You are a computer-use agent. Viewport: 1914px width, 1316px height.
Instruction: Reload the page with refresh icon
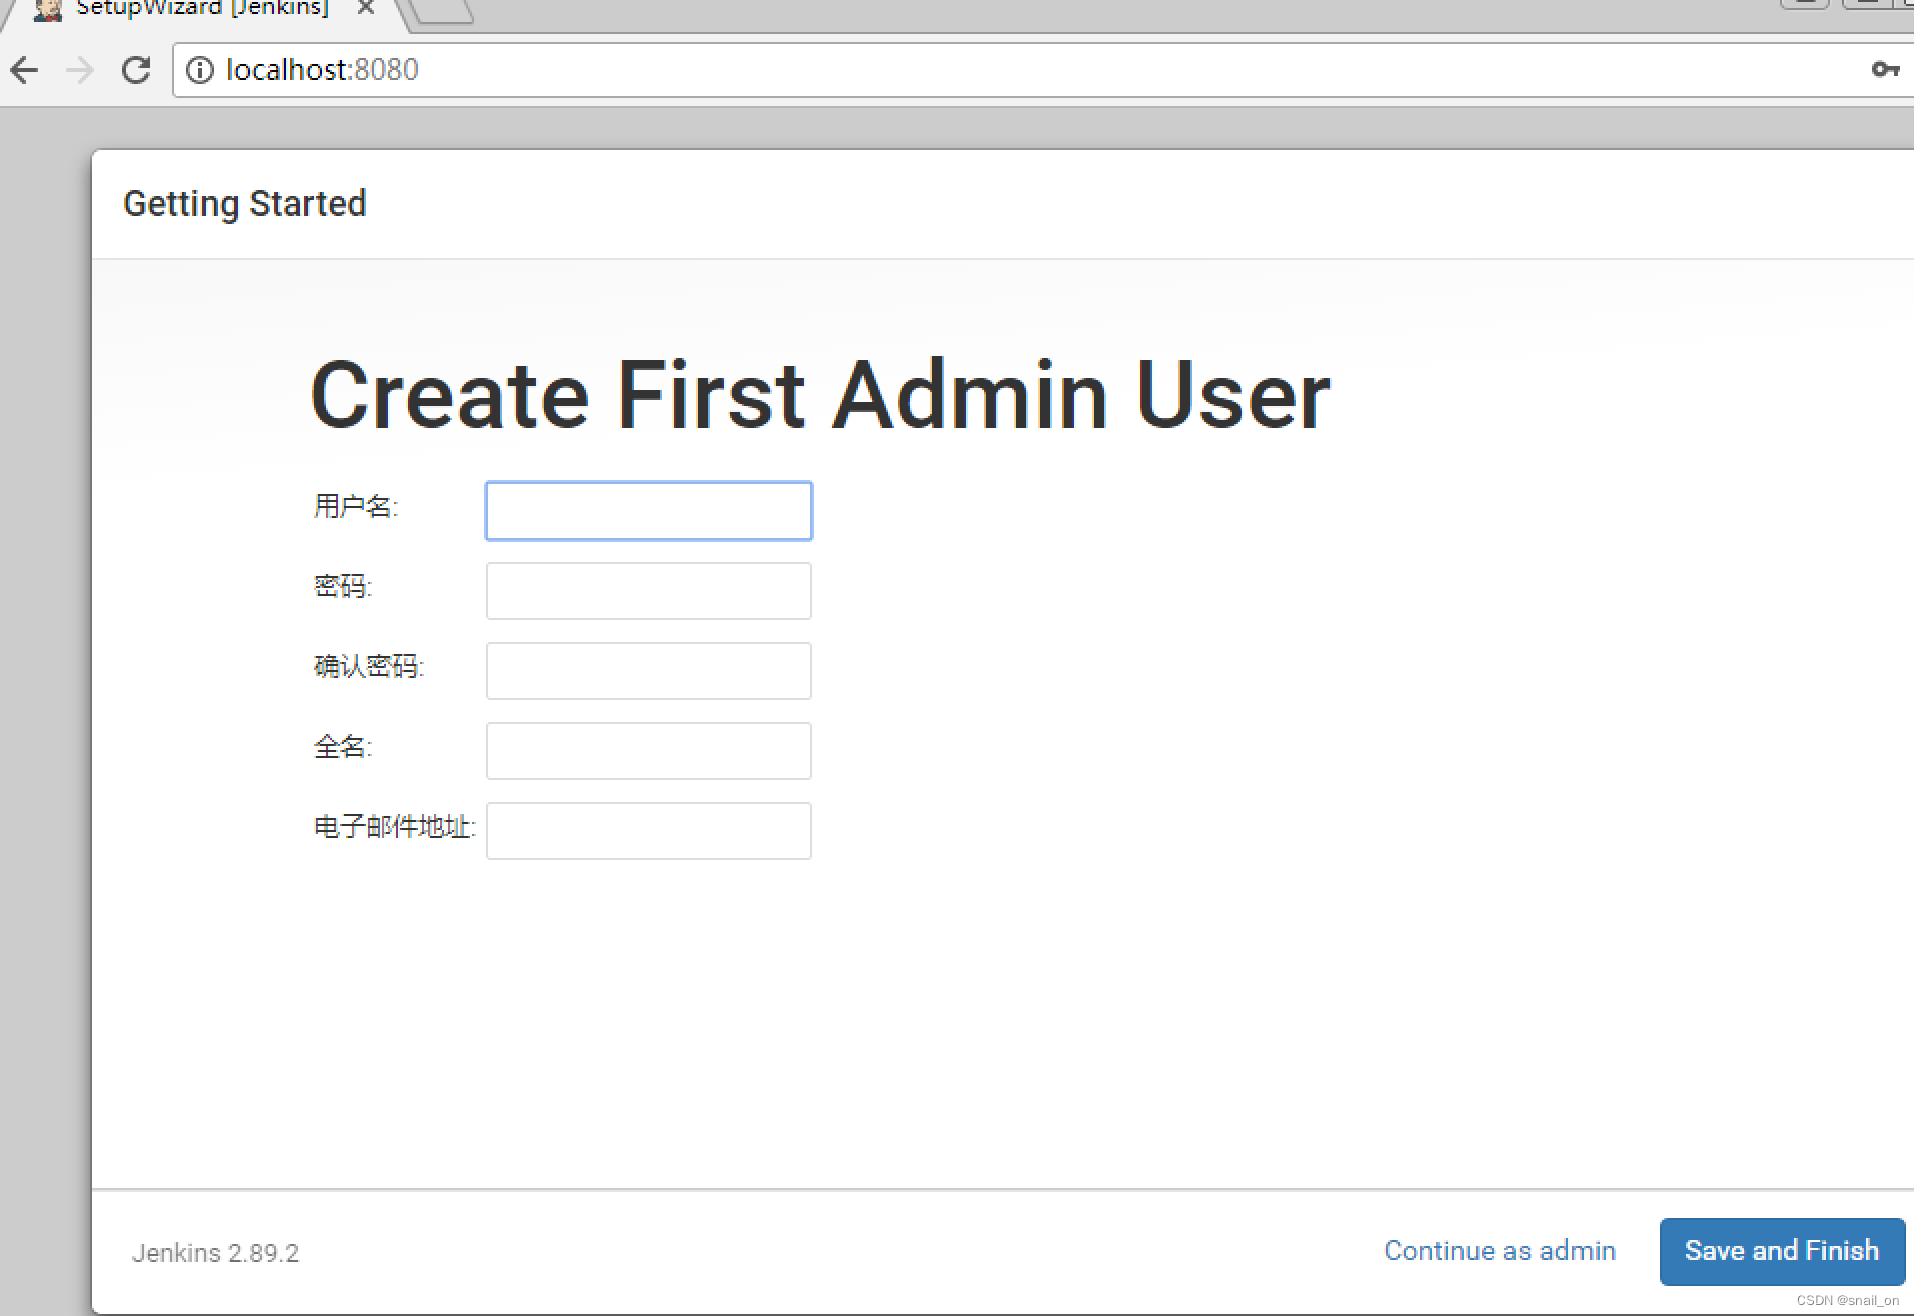coord(136,70)
